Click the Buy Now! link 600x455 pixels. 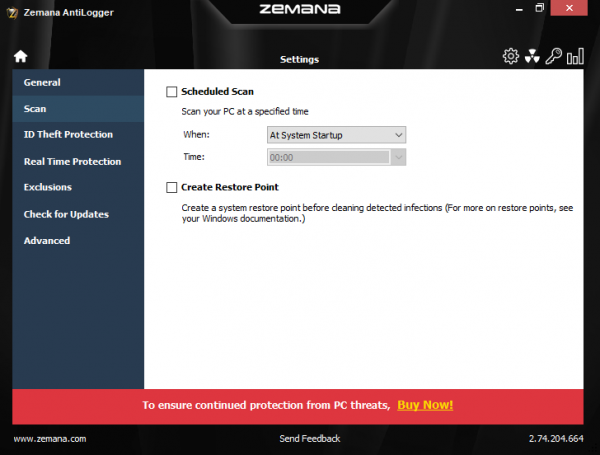(x=425, y=405)
